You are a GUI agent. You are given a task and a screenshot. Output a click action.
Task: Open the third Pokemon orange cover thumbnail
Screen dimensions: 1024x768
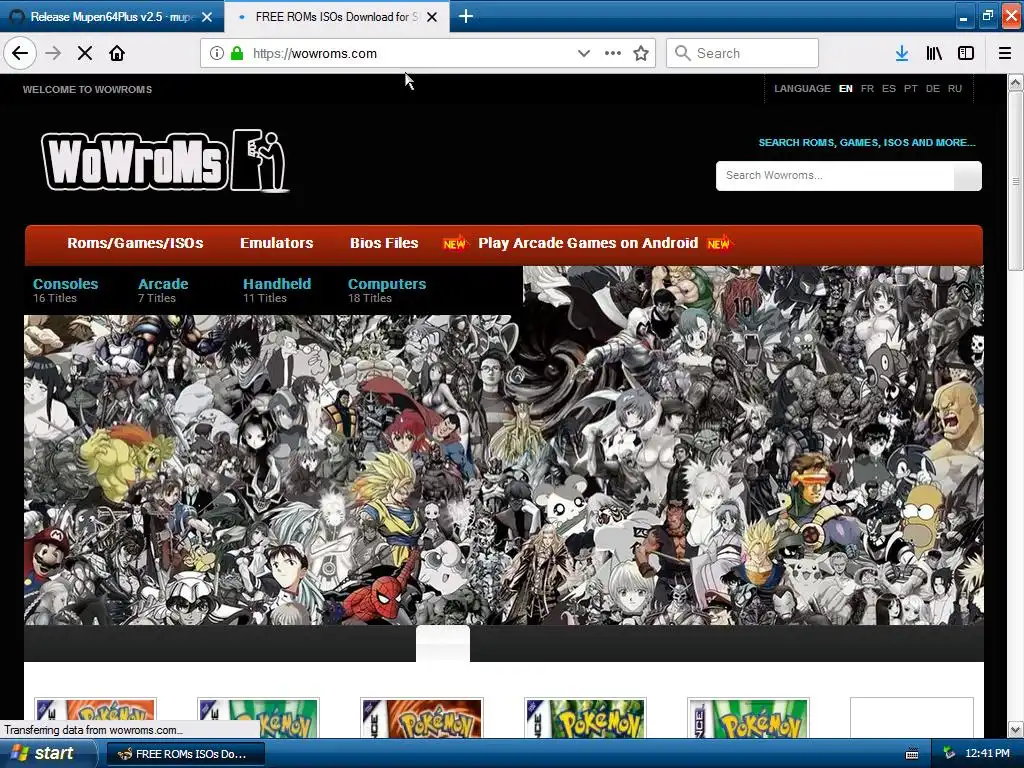(x=422, y=718)
